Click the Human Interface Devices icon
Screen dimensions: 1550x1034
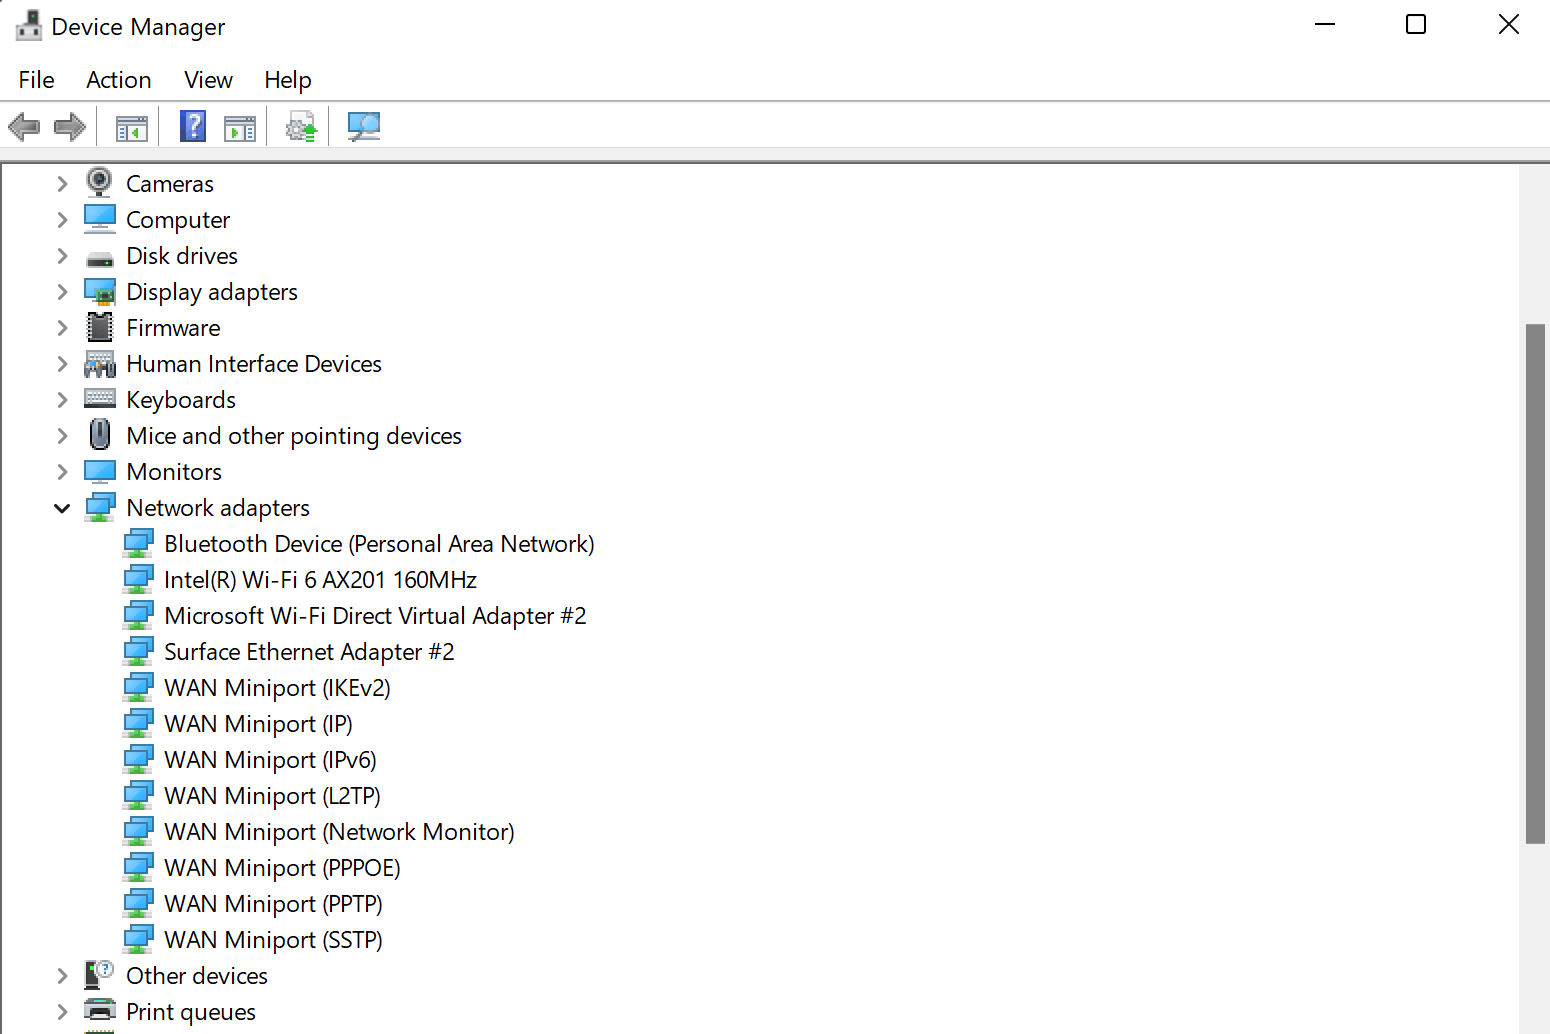click(100, 364)
